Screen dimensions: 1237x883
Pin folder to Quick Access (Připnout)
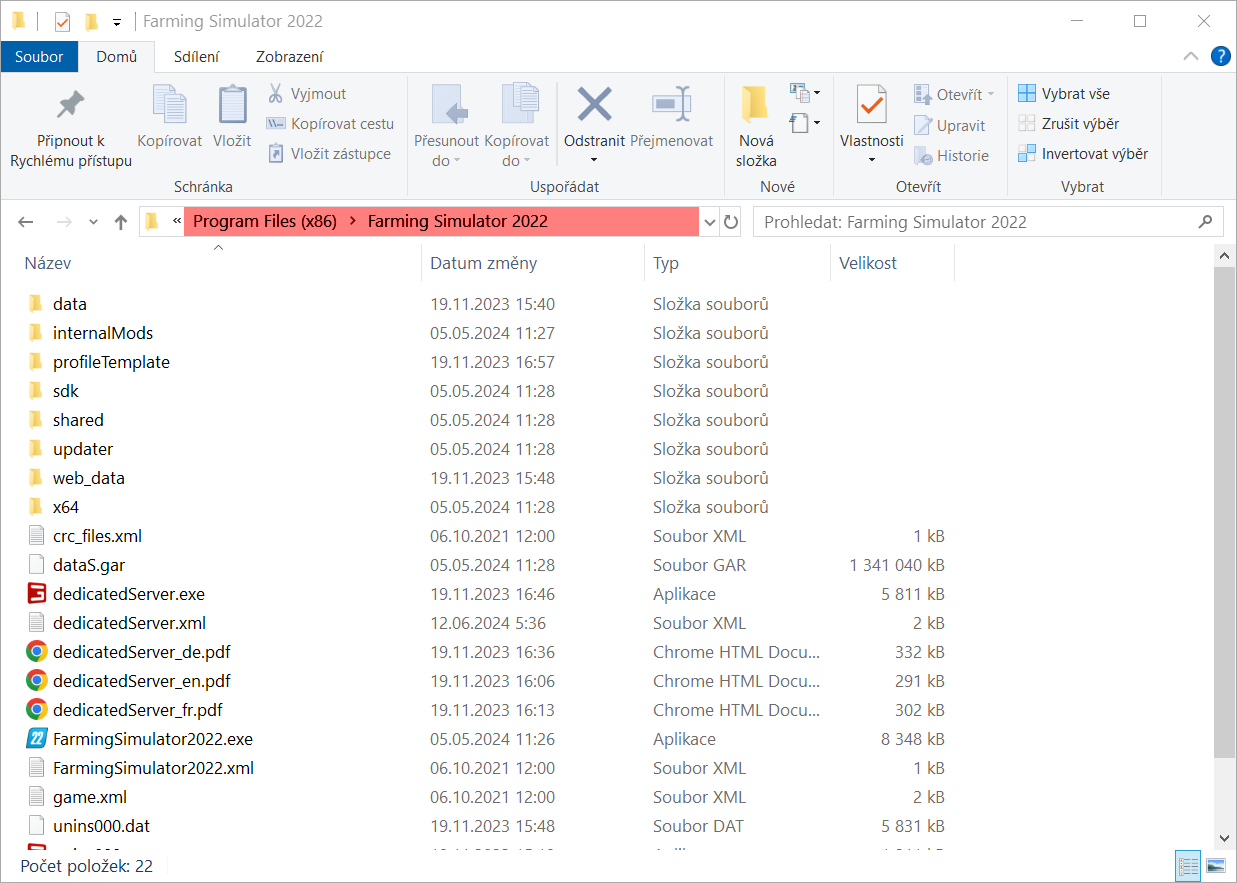pyautogui.click(x=71, y=126)
